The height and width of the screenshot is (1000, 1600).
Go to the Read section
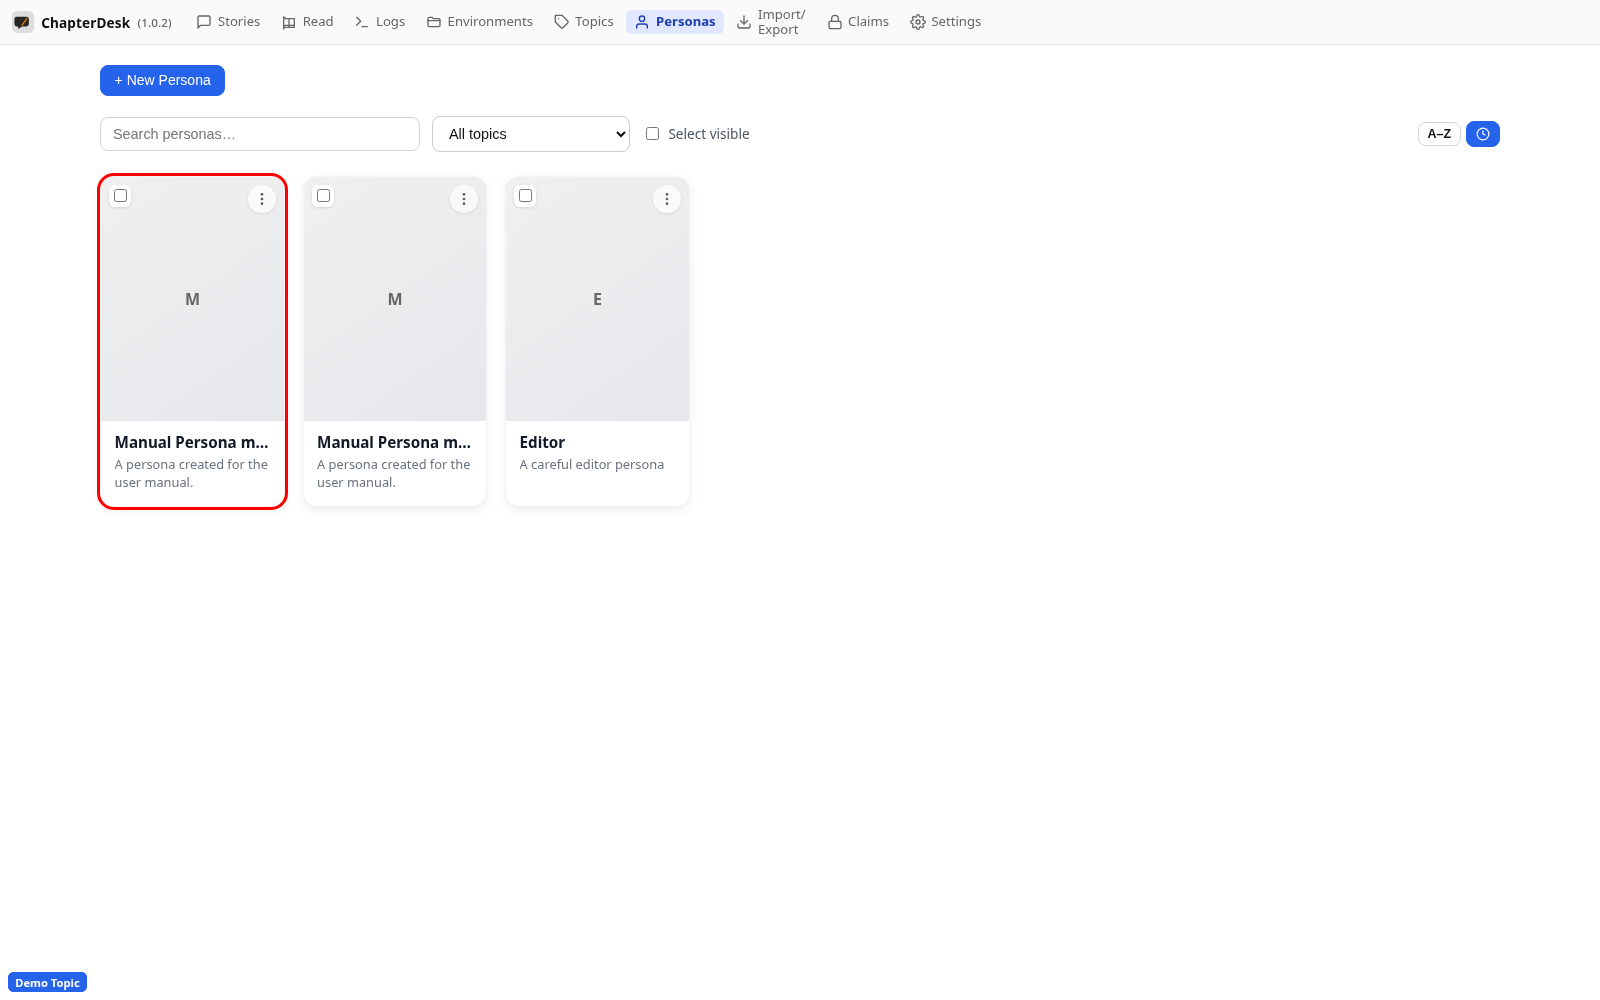(x=307, y=22)
